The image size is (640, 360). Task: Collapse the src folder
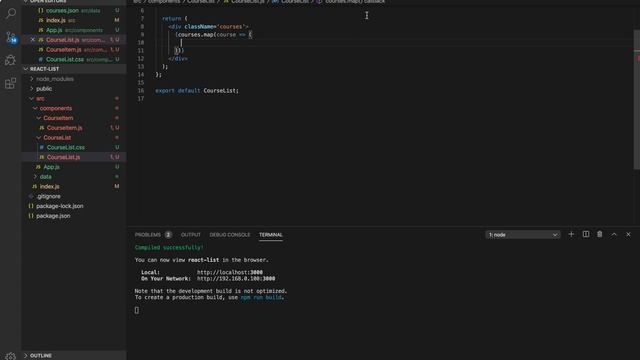tap(73, 98)
